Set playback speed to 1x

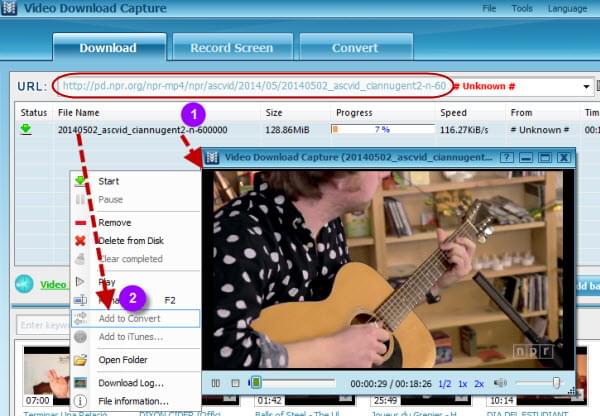[x=463, y=384]
